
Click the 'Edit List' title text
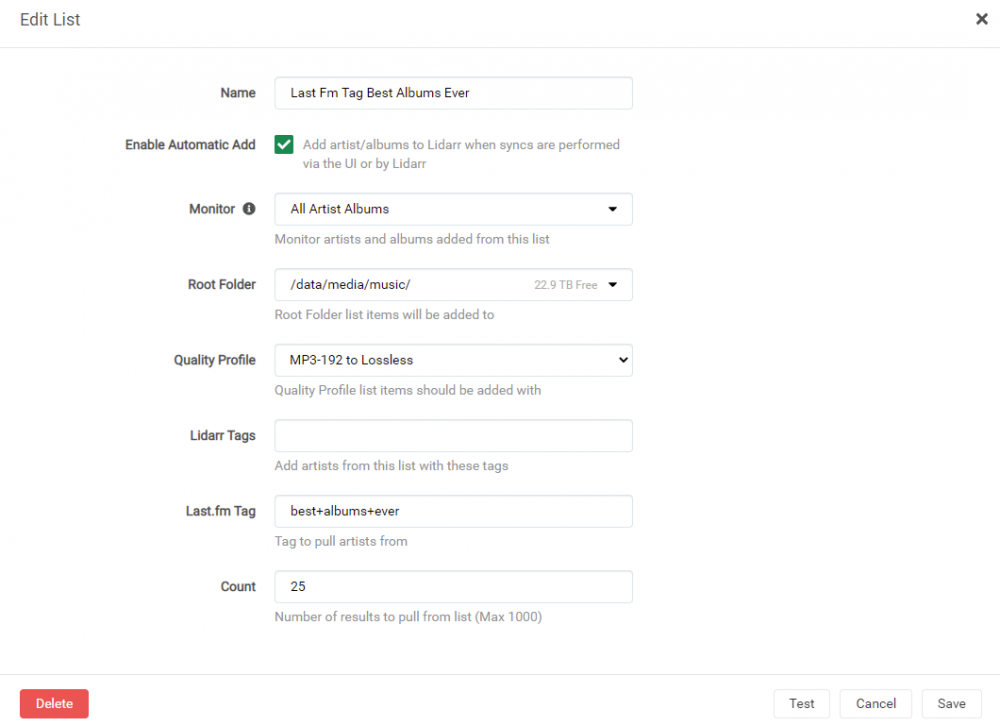[x=50, y=20]
